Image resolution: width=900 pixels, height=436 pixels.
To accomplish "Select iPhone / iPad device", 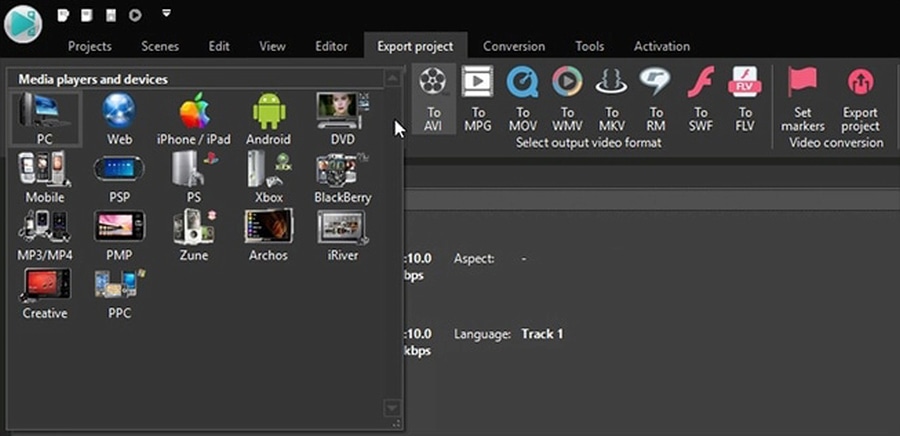I will pos(193,119).
